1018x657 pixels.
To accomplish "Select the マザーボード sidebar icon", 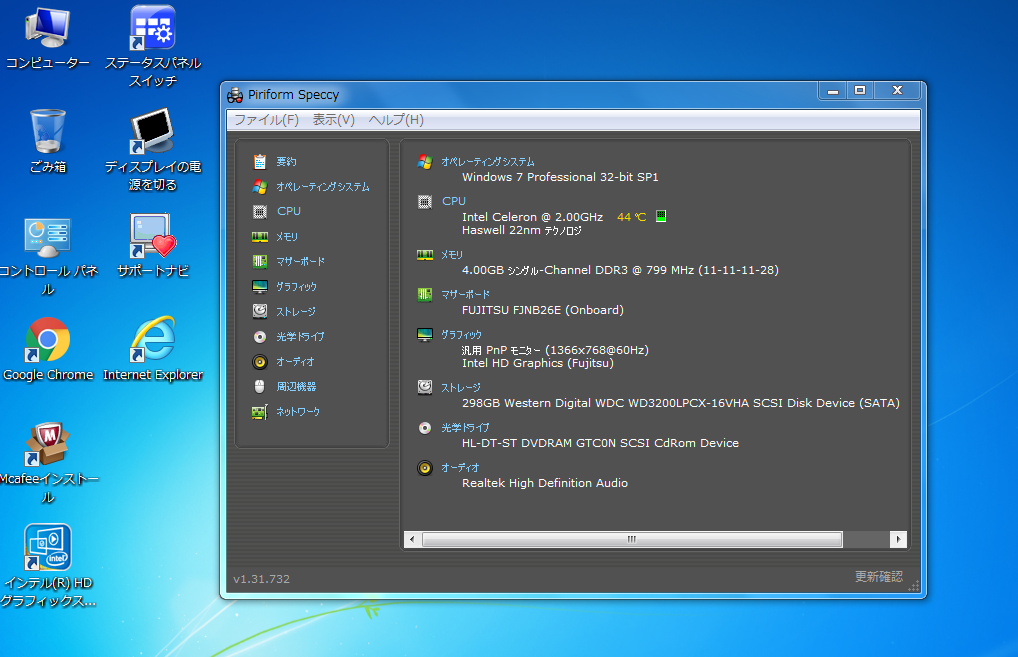I will pyautogui.click(x=260, y=261).
